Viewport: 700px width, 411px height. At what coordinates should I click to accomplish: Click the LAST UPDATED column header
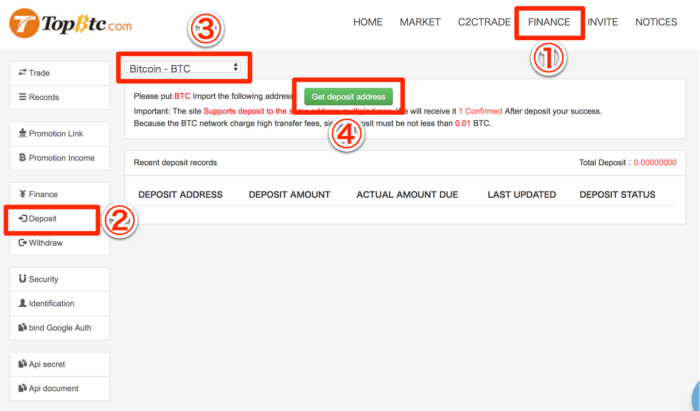tap(521, 195)
